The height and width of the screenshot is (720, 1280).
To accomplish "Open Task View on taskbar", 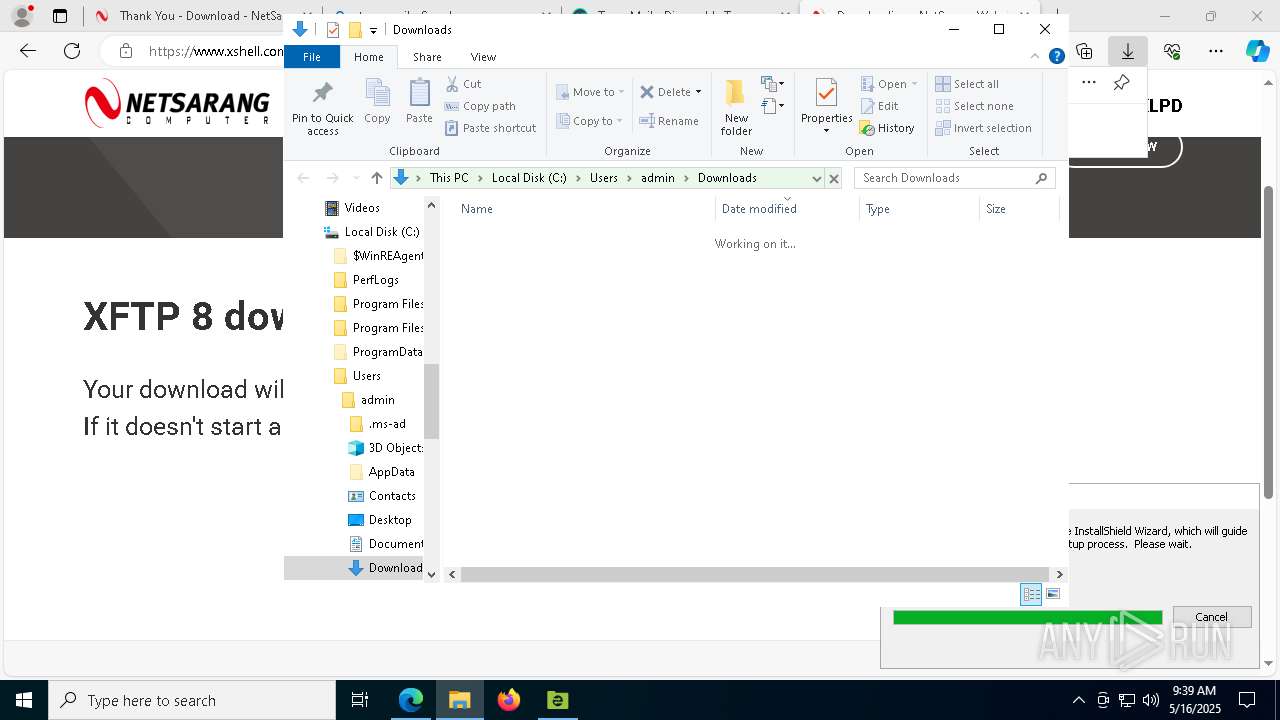I will point(360,700).
